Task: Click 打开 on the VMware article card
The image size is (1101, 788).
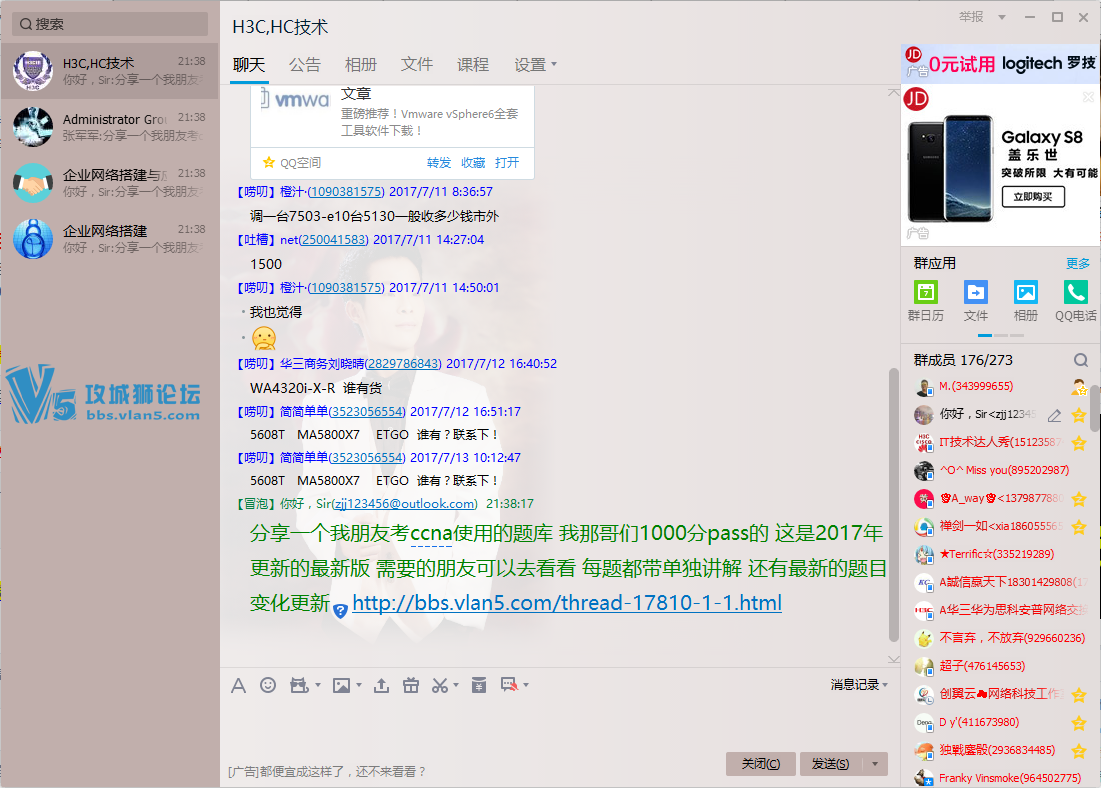Action: [507, 163]
